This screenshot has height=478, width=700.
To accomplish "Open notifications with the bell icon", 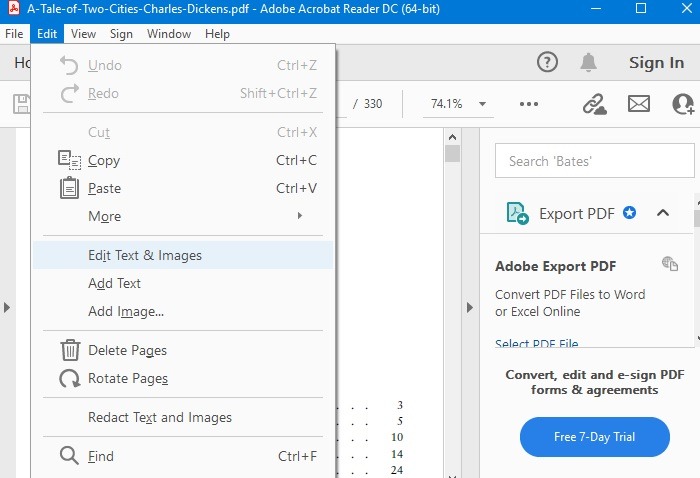I will tap(588, 62).
